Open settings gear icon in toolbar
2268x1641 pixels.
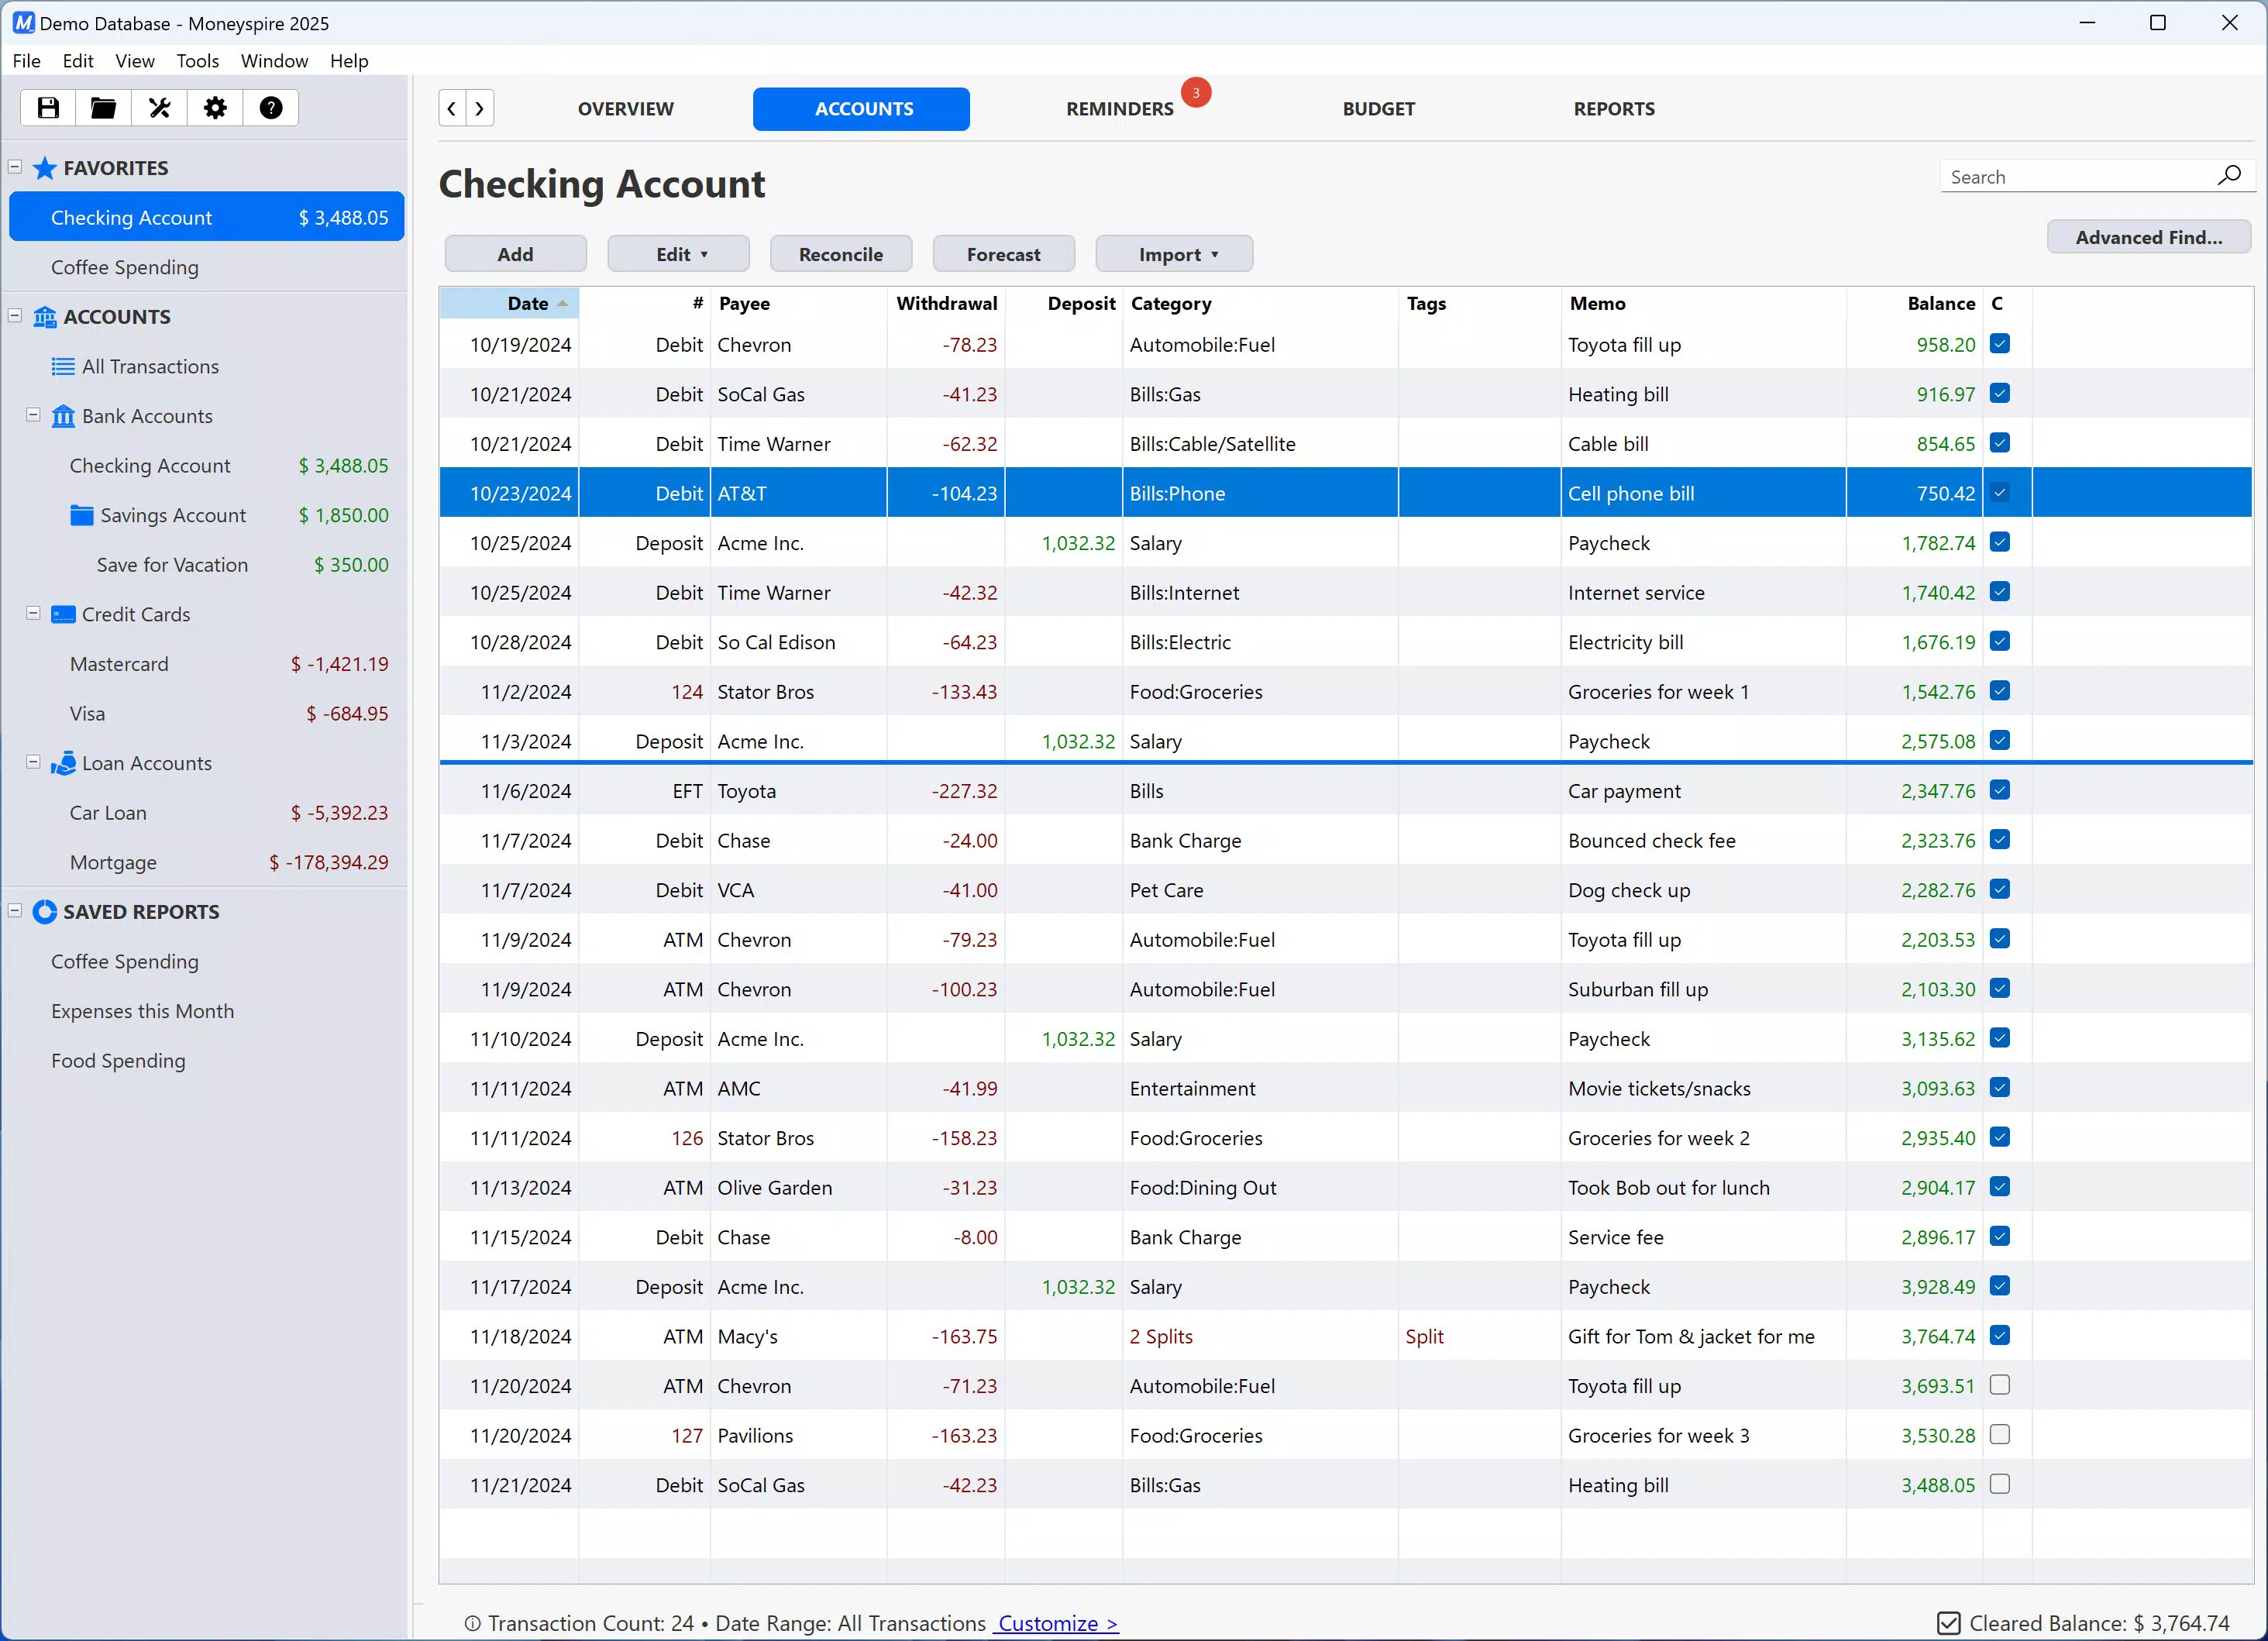pyautogui.click(x=215, y=108)
